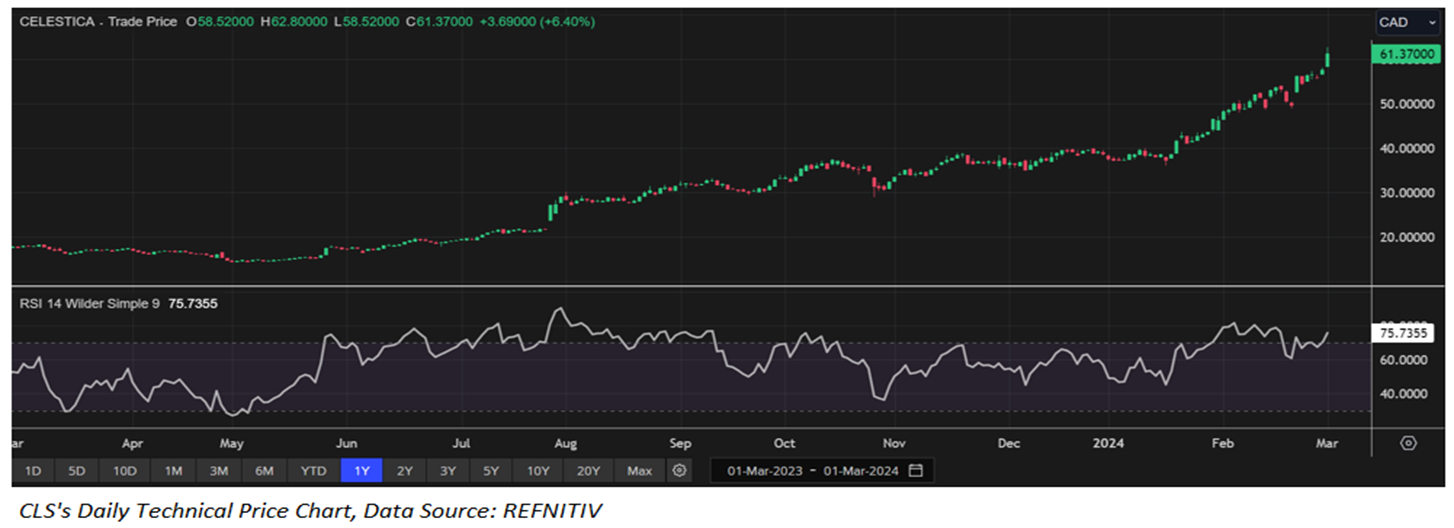Show the Max time range
The height and width of the screenshot is (528, 1454).
[x=639, y=470]
